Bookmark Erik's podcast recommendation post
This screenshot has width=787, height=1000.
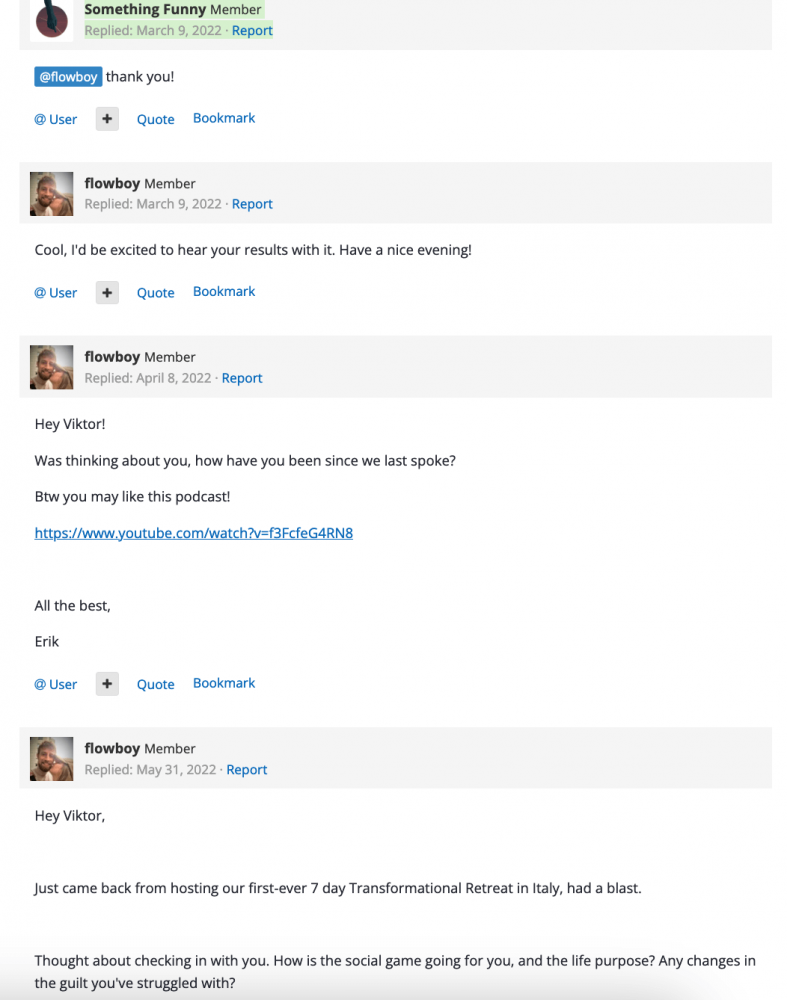click(x=224, y=683)
